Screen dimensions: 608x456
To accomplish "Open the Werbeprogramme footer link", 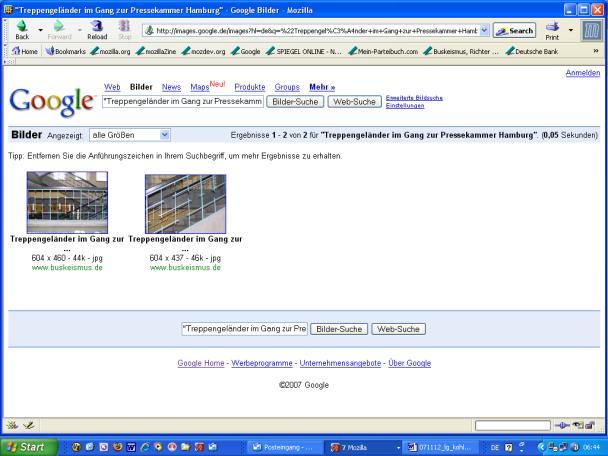I will (x=262, y=363).
